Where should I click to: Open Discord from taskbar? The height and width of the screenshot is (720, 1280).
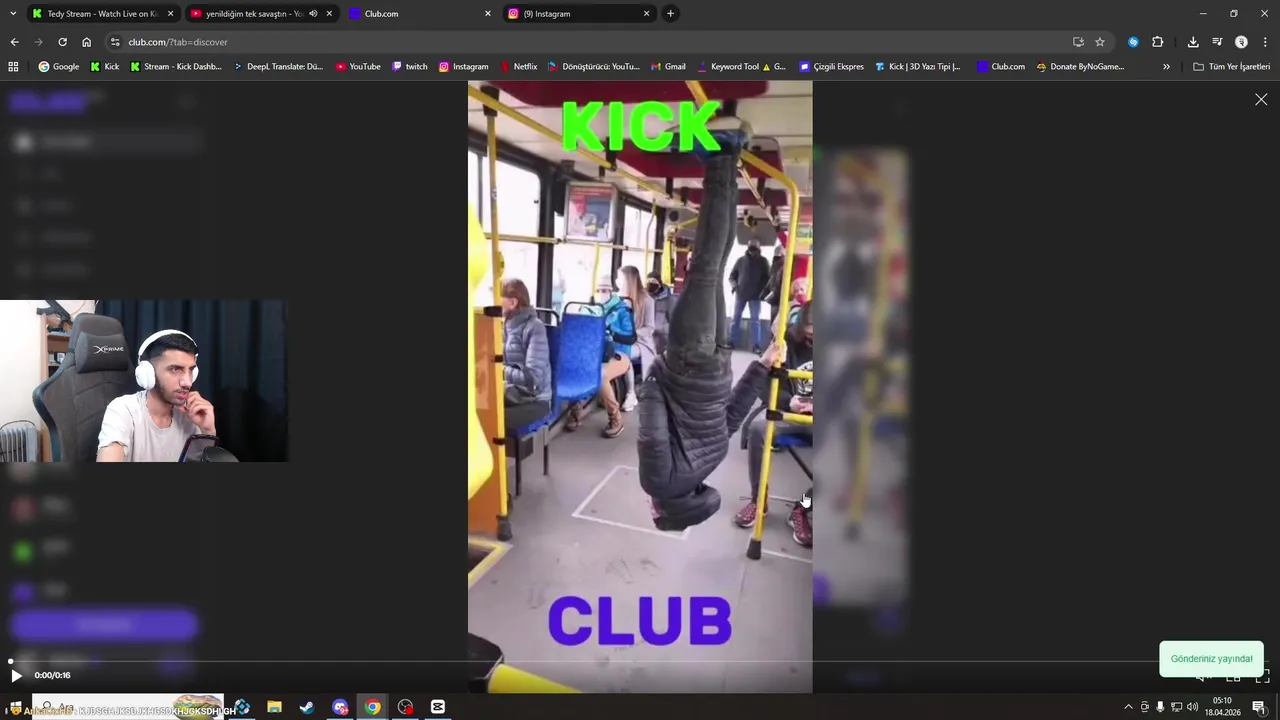click(x=340, y=707)
